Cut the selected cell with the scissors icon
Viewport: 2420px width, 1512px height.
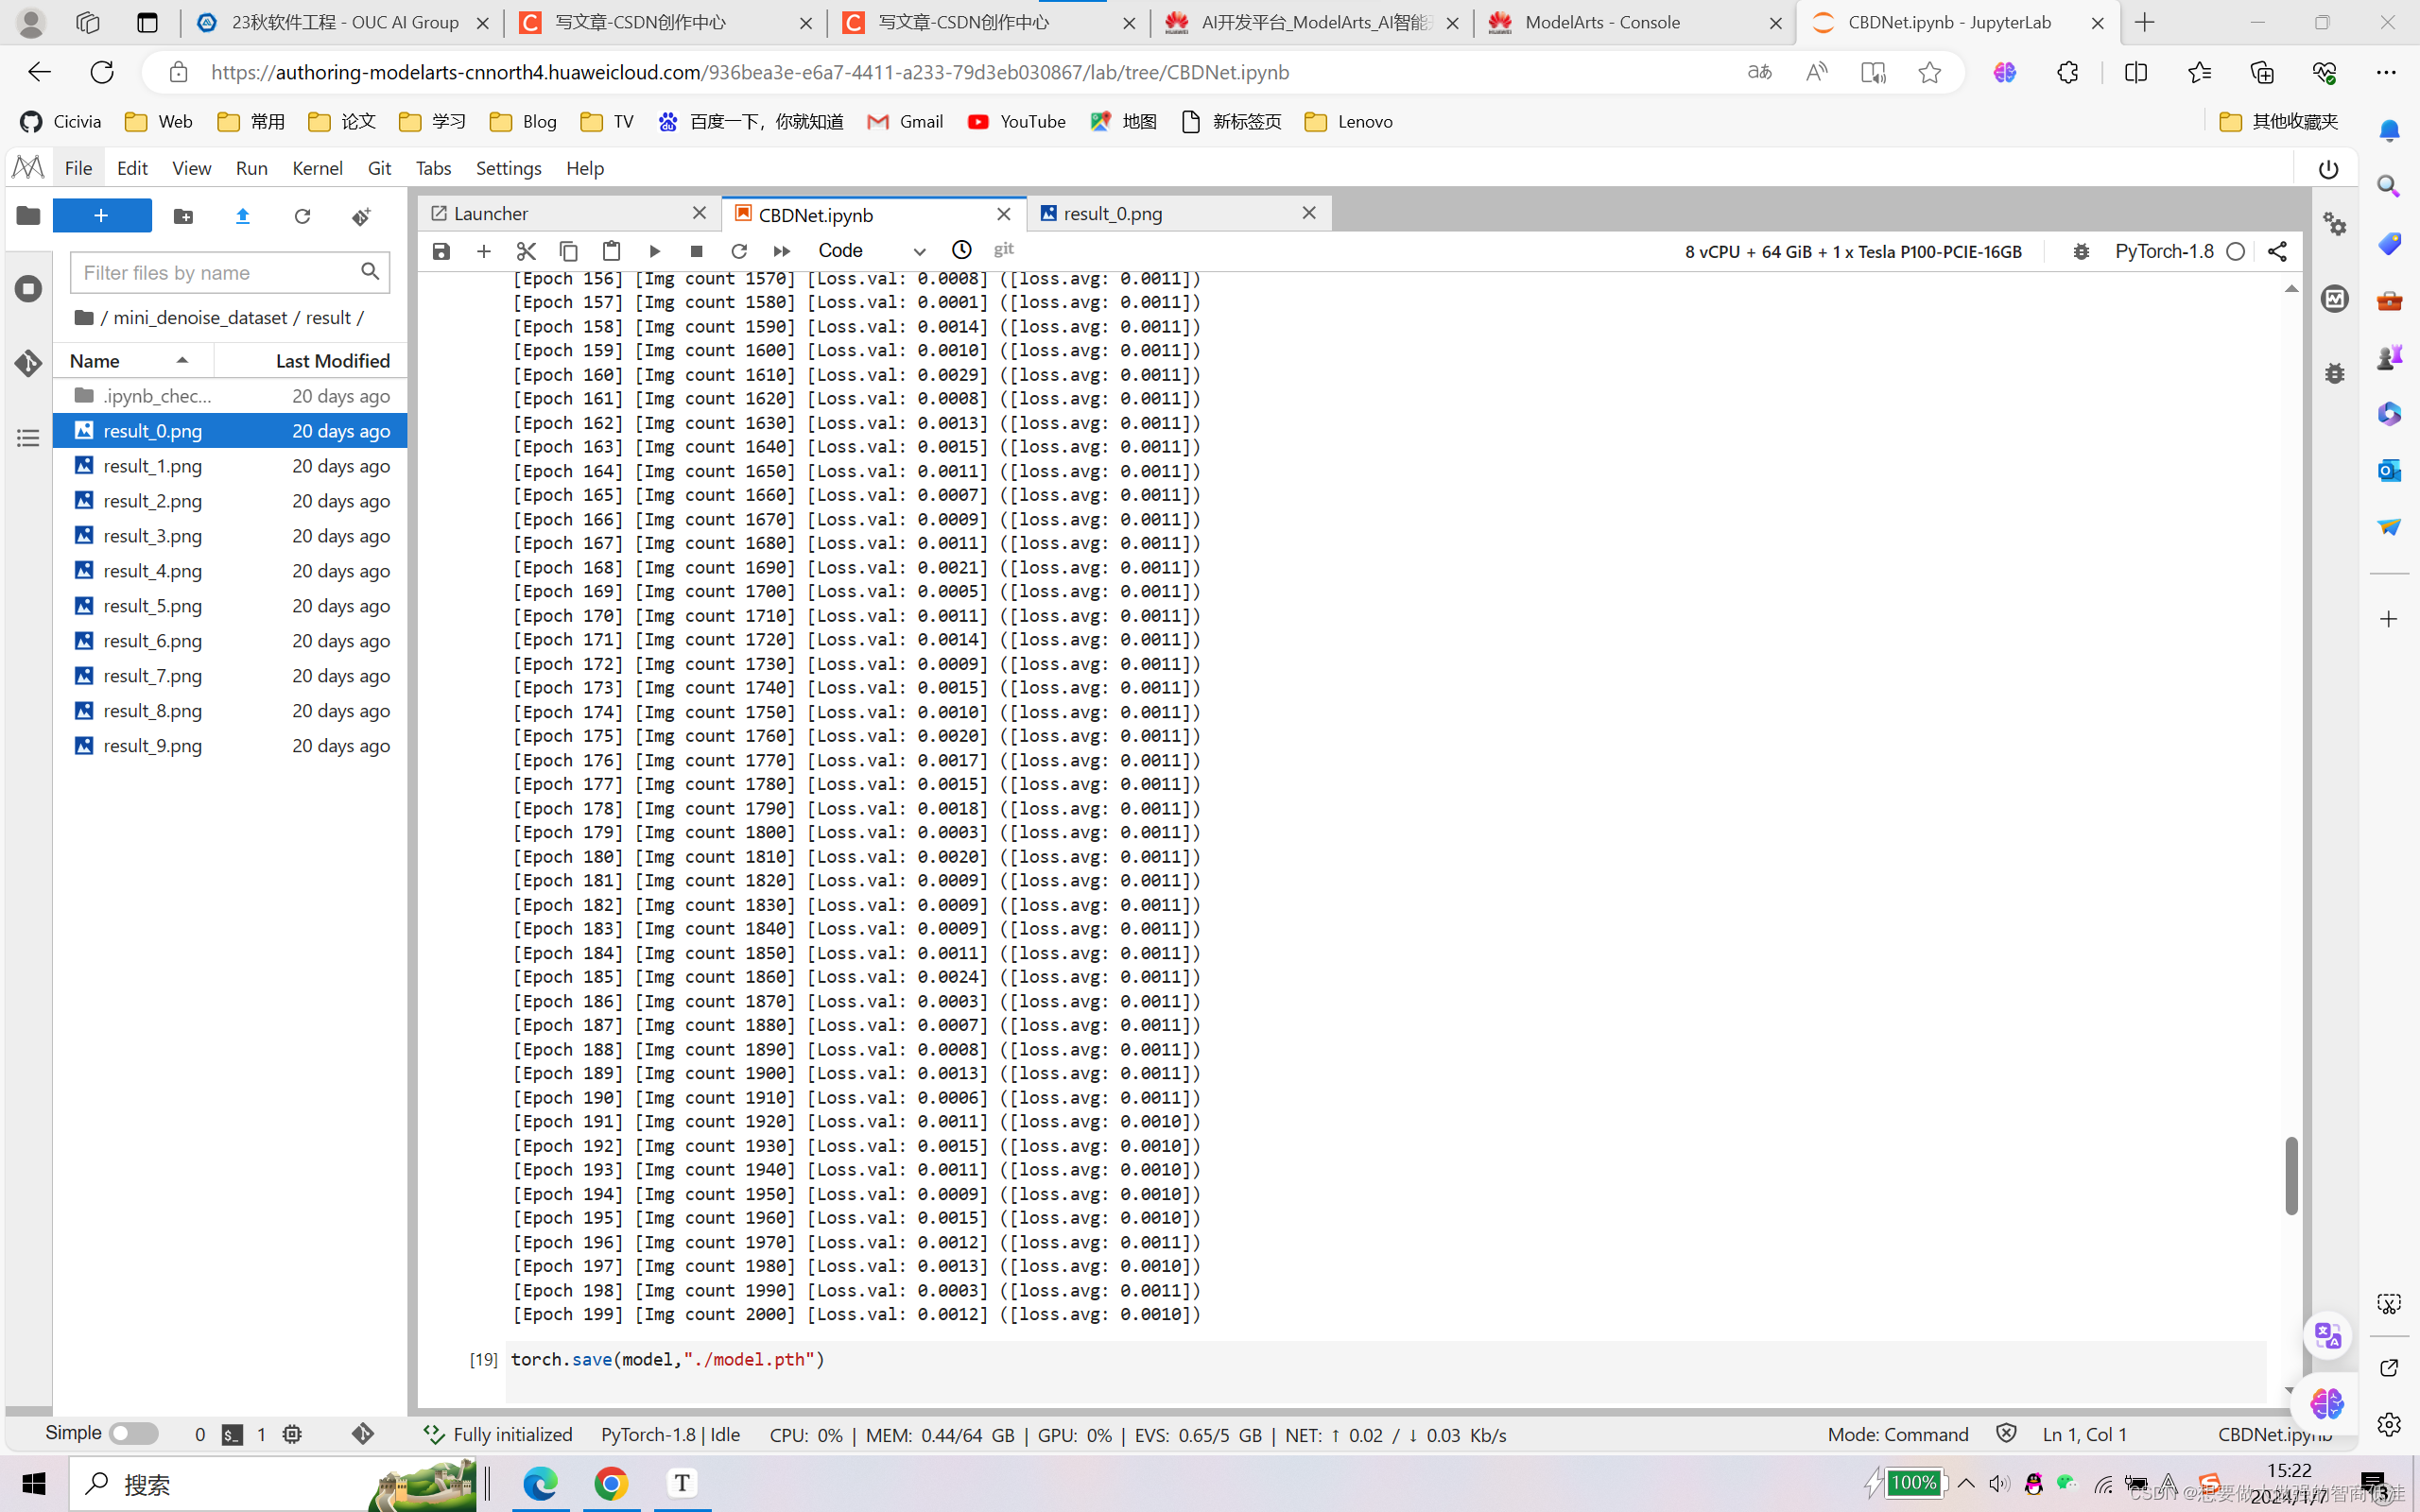526,251
